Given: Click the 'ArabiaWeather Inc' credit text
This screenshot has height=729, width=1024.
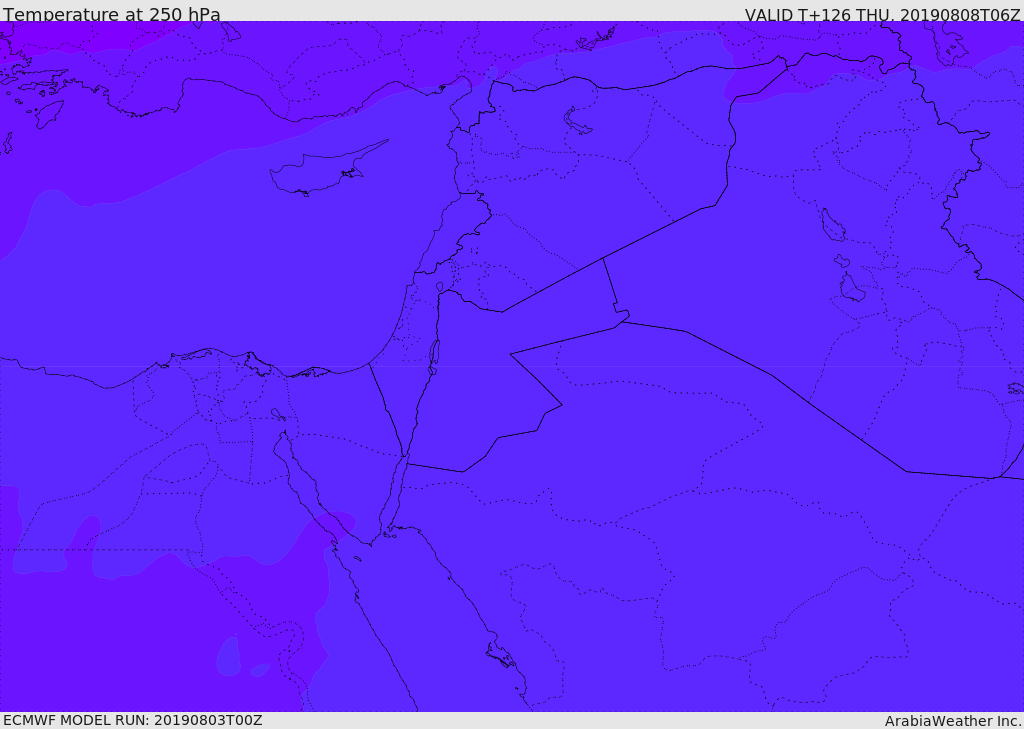Looking at the screenshot, I should [x=953, y=721].
